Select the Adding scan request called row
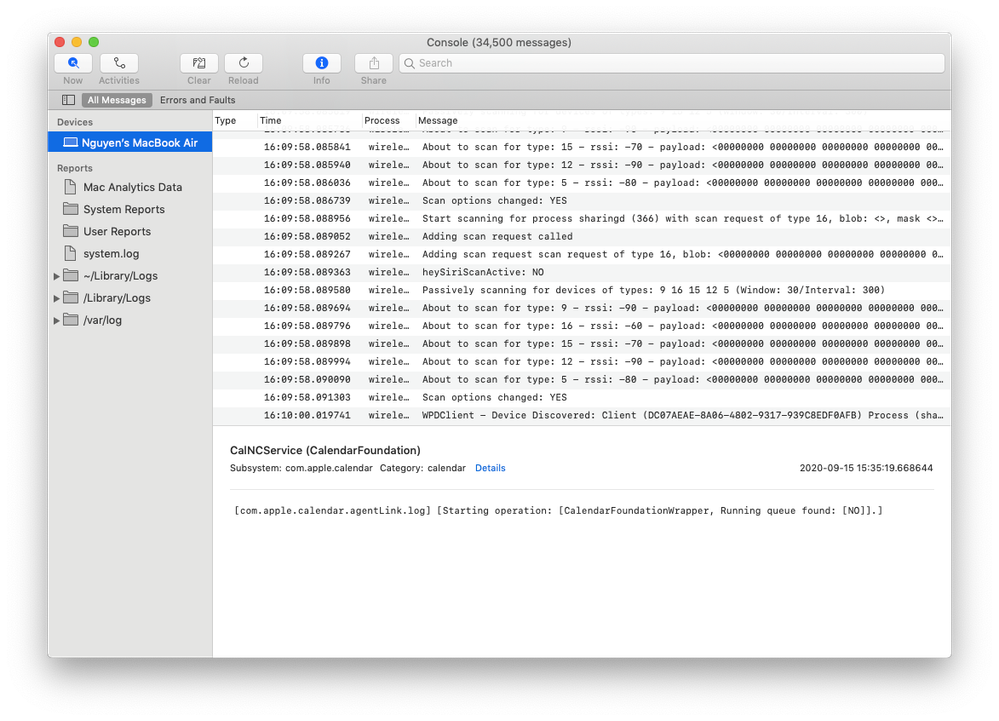The height and width of the screenshot is (721, 999). tap(582, 236)
